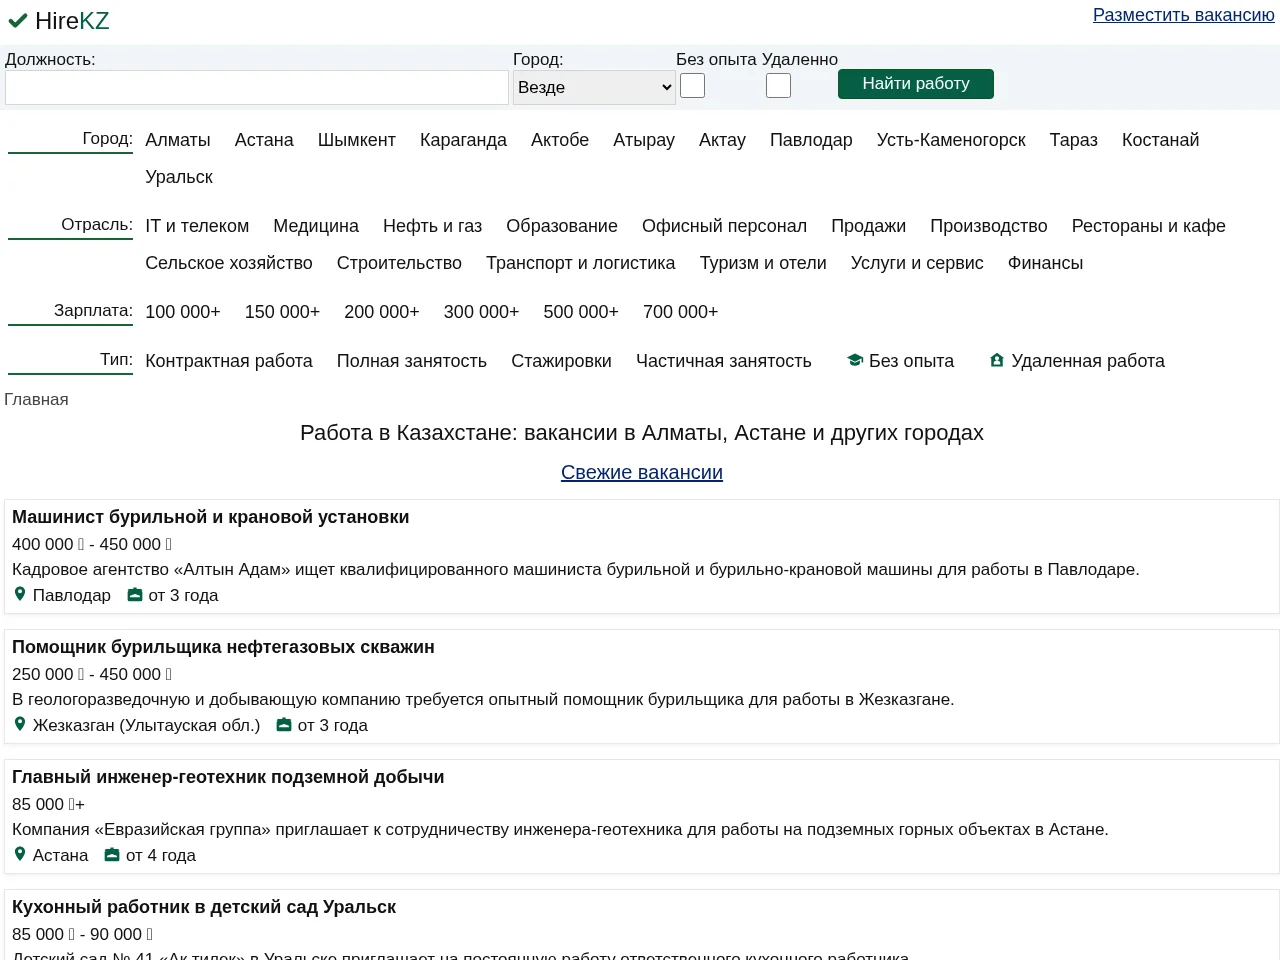The width and height of the screenshot is (1280, 960).
Task: Select Рестораны и кафе industry
Action: coord(1149,226)
